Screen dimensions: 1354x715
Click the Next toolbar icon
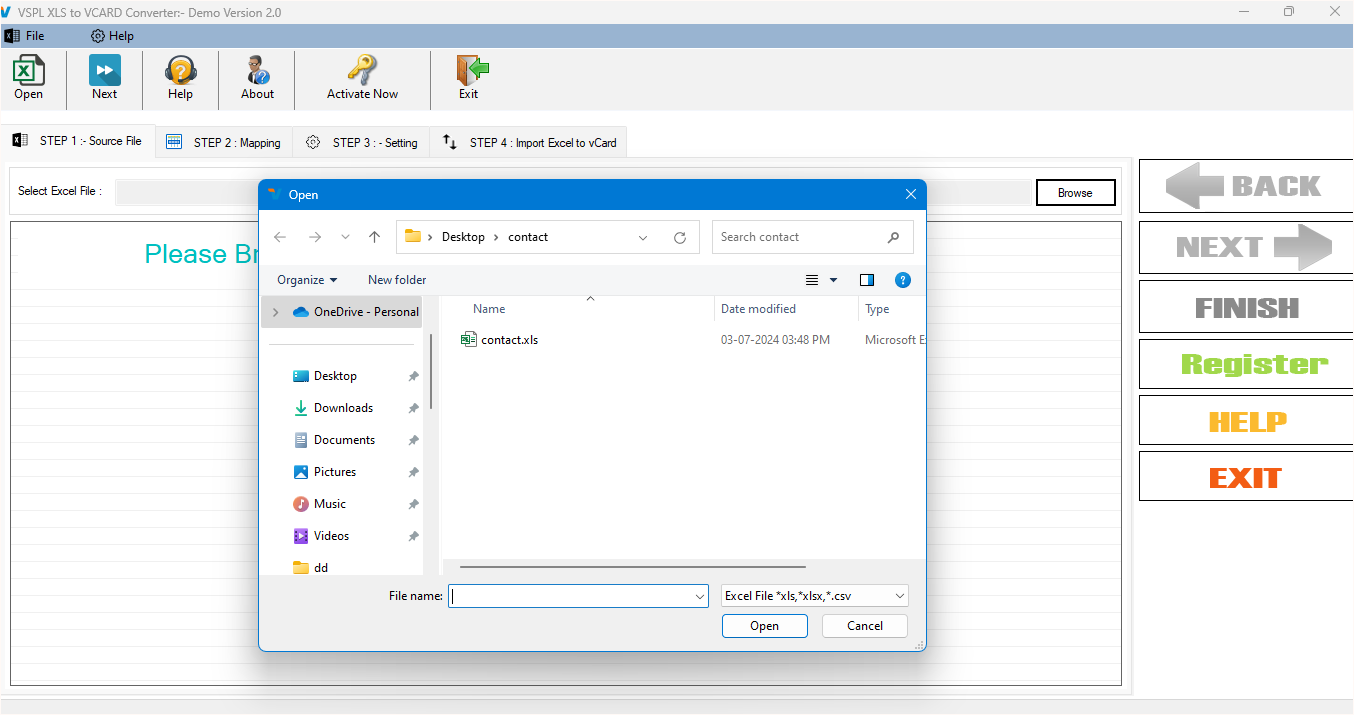click(x=104, y=71)
